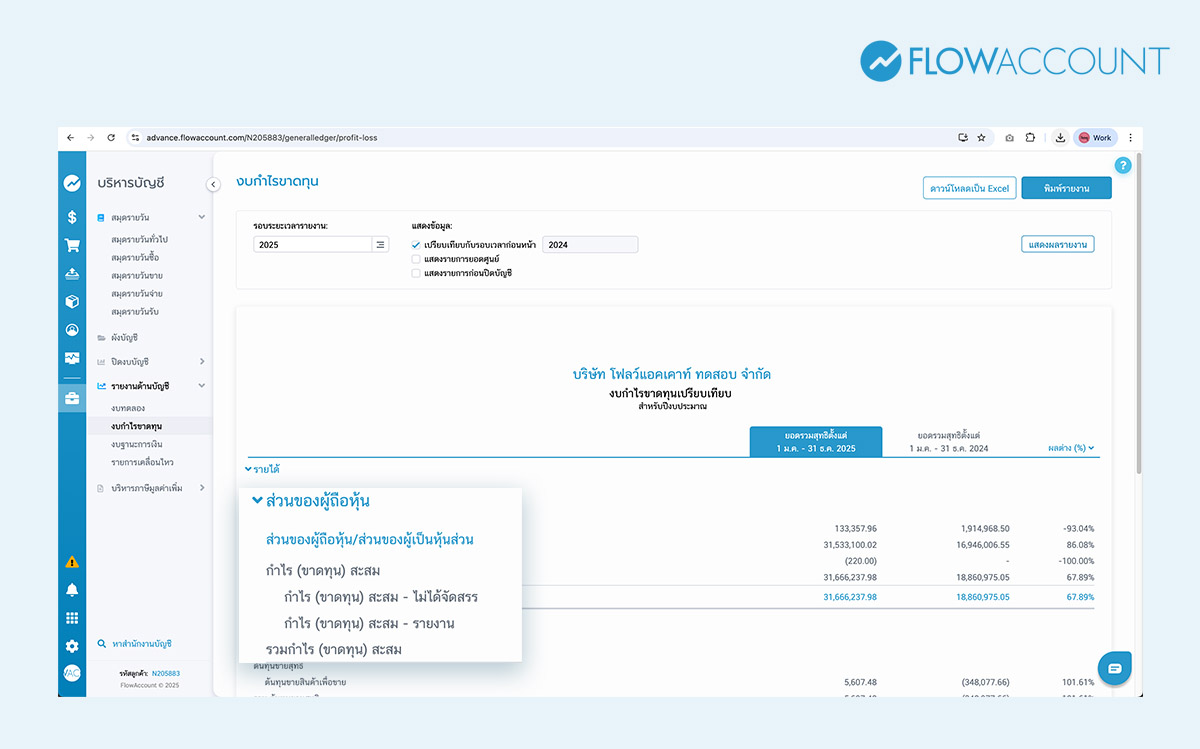Collapse the สมุดรายวัน menu section
The width and height of the screenshot is (1200, 749).
coord(201,217)
